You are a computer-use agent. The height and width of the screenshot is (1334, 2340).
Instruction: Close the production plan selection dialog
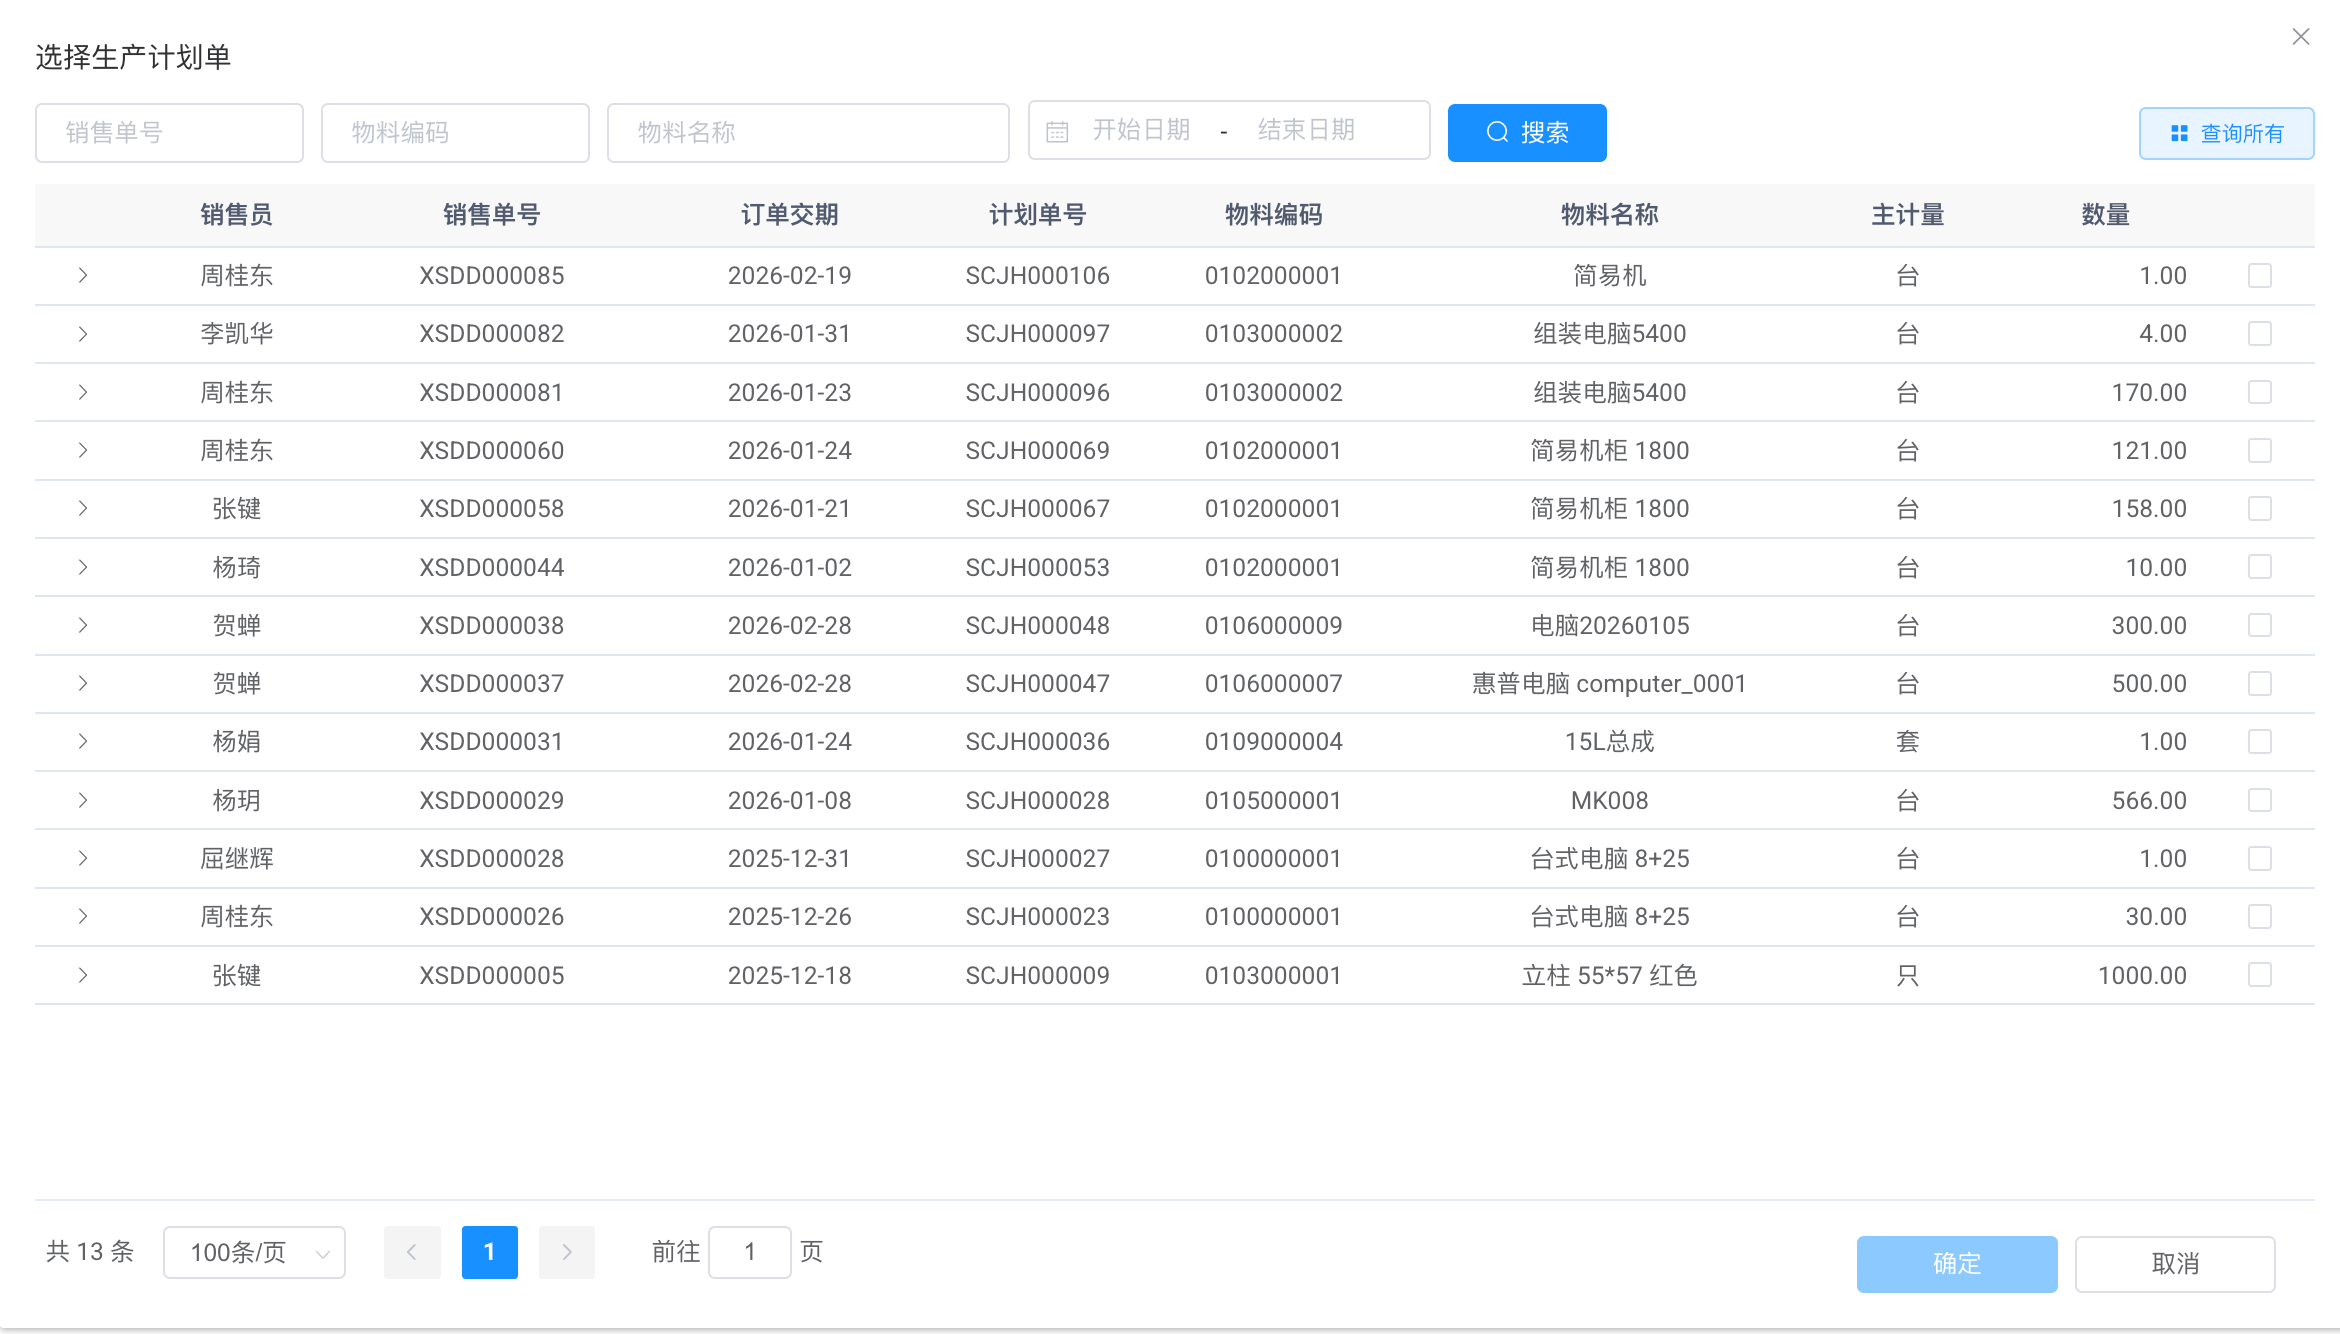point(2300,37)
